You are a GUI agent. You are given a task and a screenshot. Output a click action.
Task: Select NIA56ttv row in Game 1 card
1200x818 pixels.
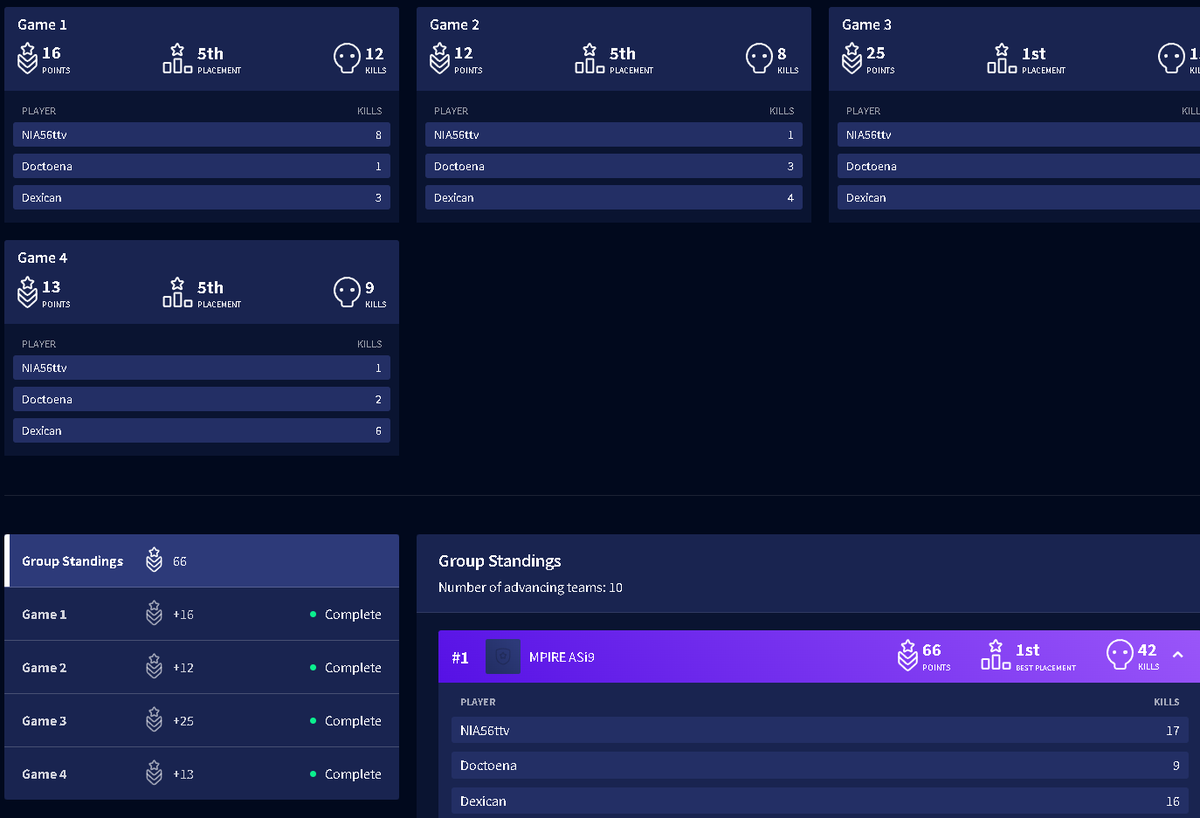202,135
